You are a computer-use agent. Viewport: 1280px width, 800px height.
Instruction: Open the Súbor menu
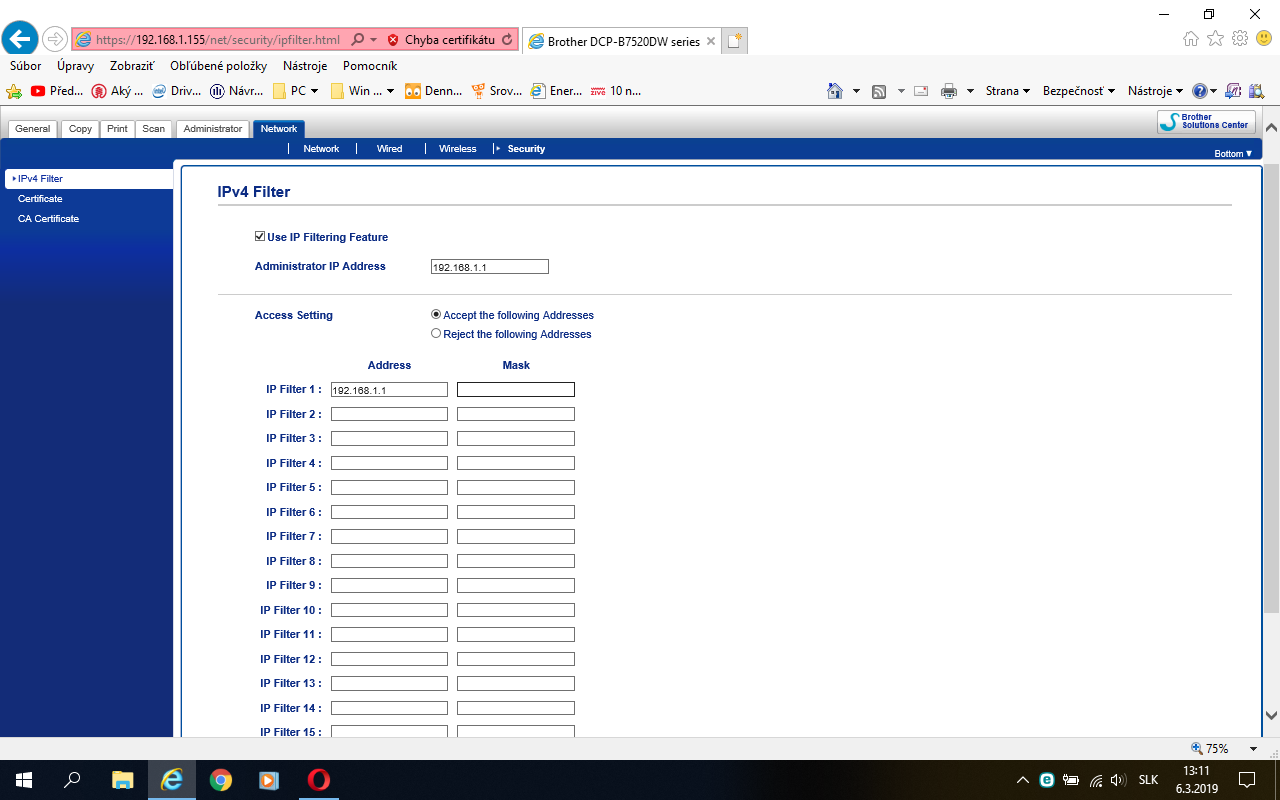point(25,66)
